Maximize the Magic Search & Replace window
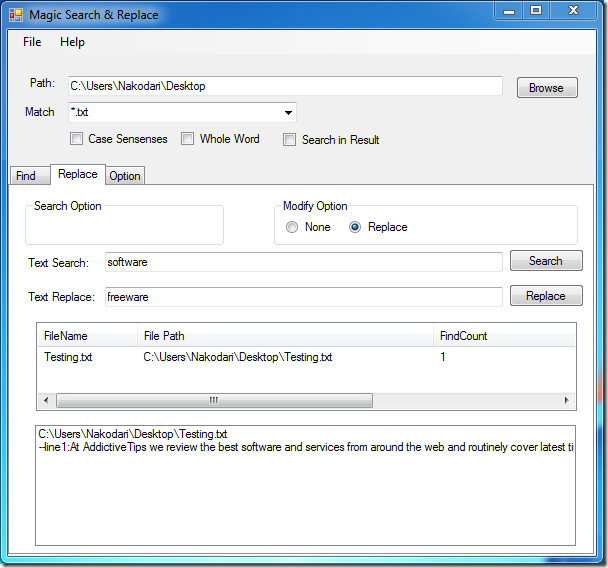 536,10
